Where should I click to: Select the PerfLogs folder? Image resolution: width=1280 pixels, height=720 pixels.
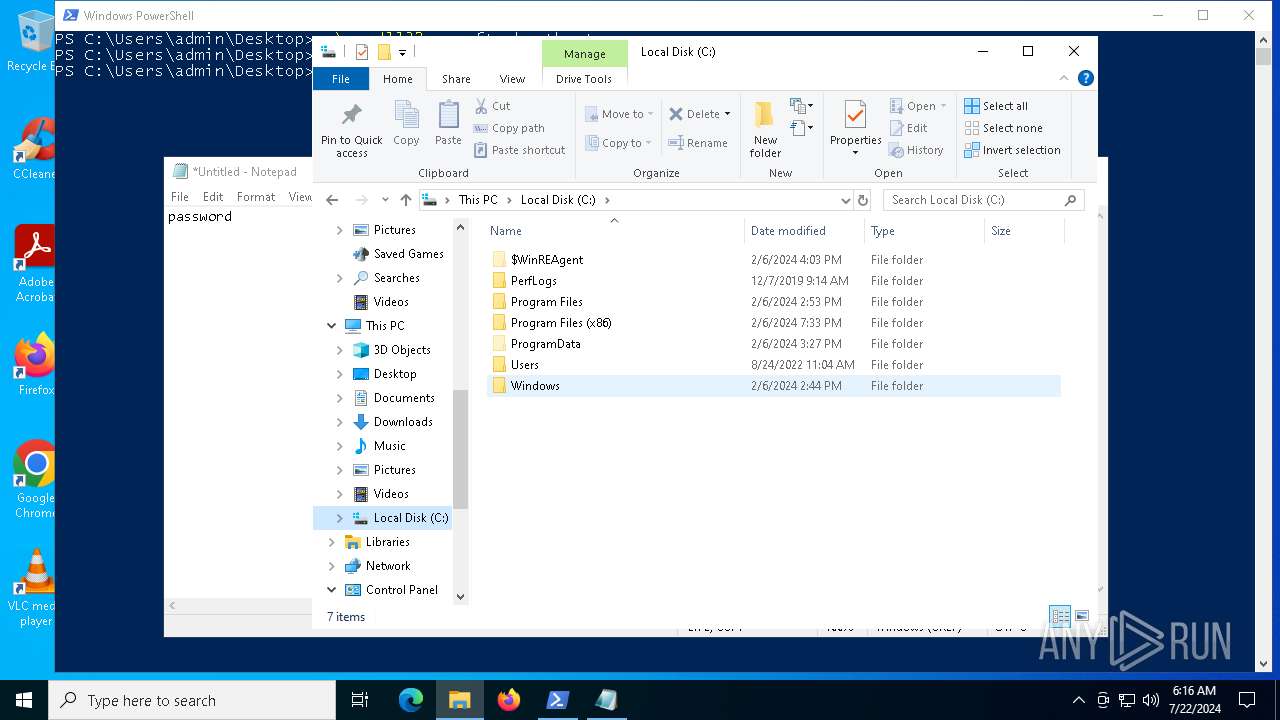point(533,281)
